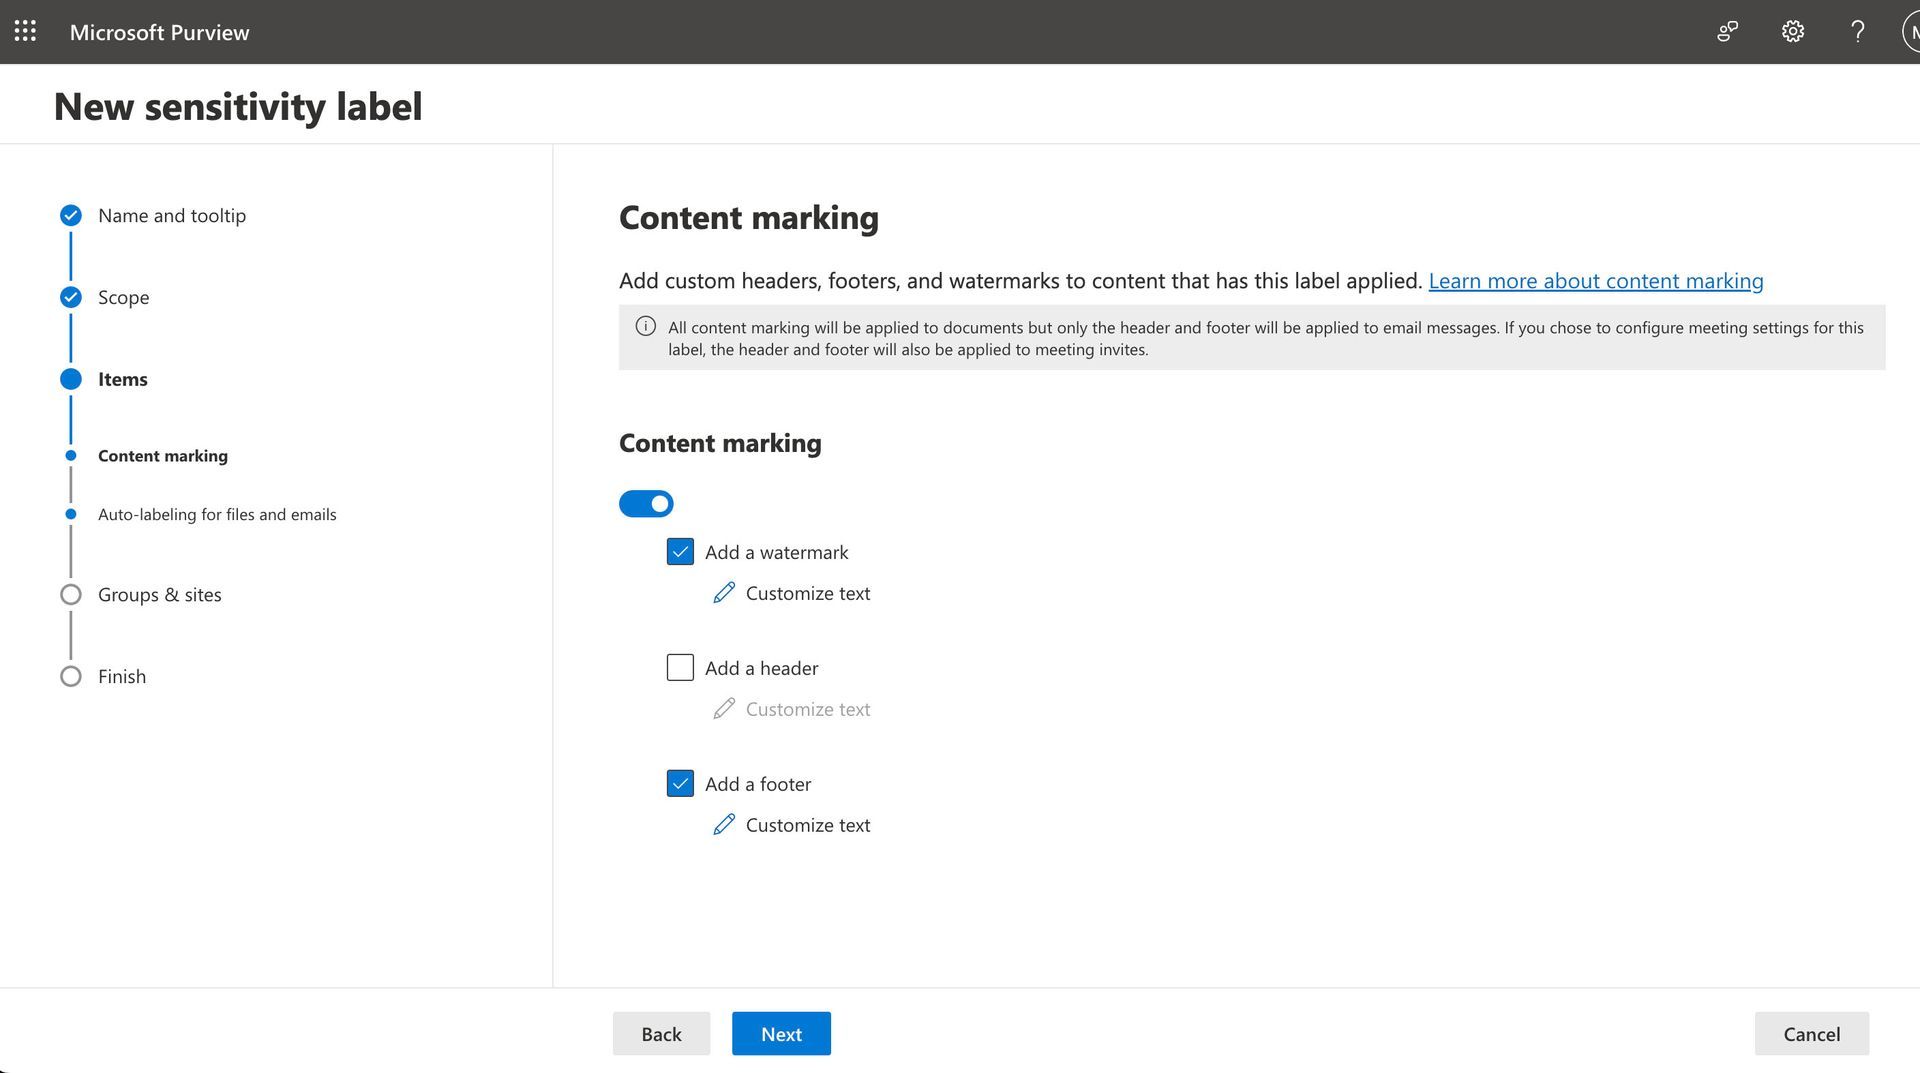Click Customize text under Add a header

tap(808, 709)
